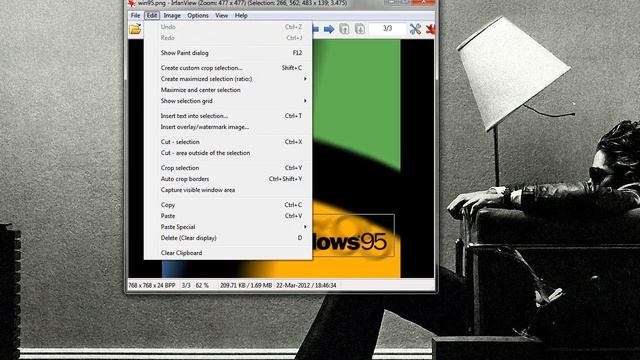Choose Auto crop borders
The image size is (640, 360).
click(x=228, y=179)
